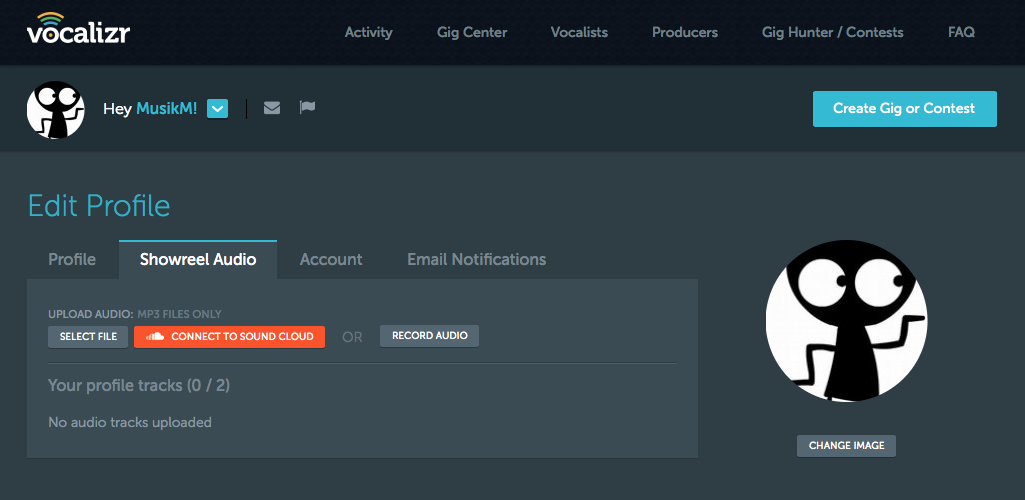Click the Select File button

(88, 337)
